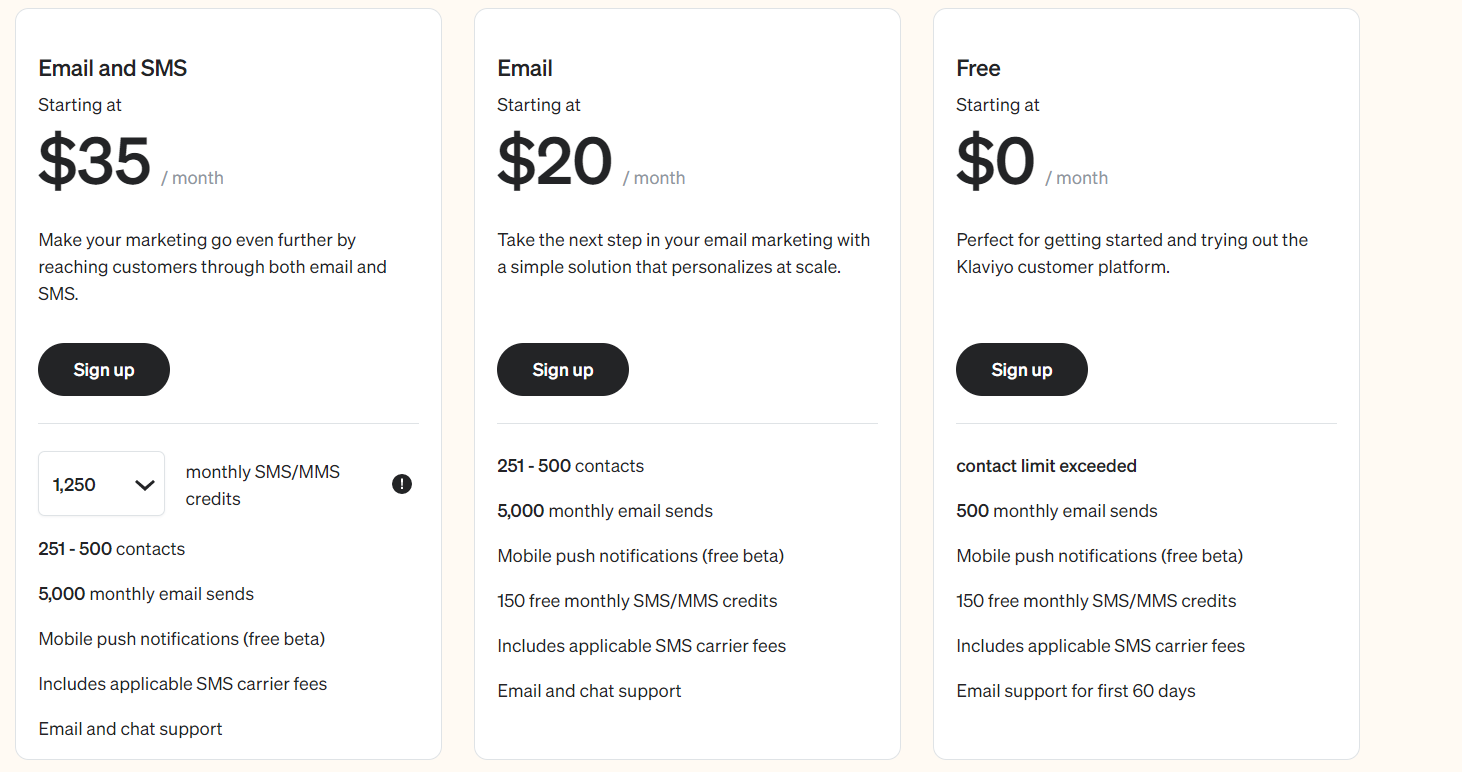Click Free plan's Klaviyo customer platform description

coord(1132,254)
